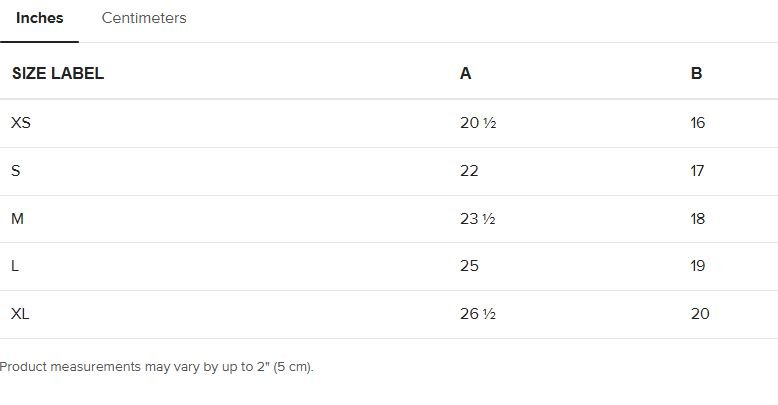Click the 26 ½ value in XL row
Image resolution: width=778 pixels, height=405 pixels.
478,314
